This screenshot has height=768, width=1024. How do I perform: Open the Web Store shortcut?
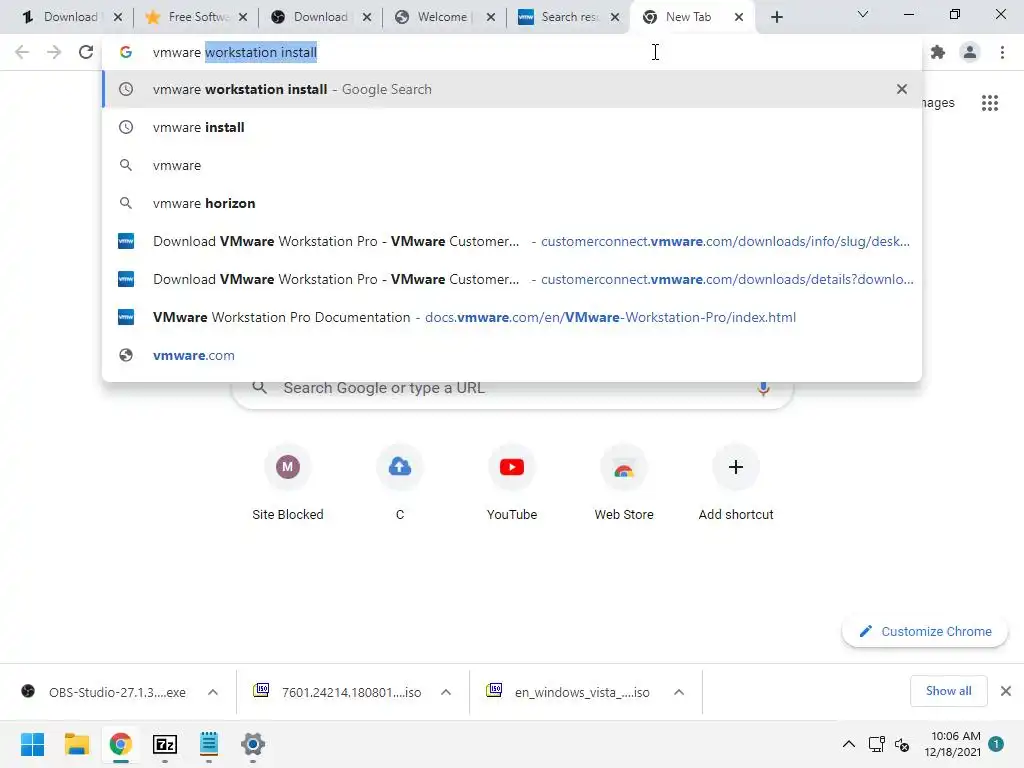624,482
